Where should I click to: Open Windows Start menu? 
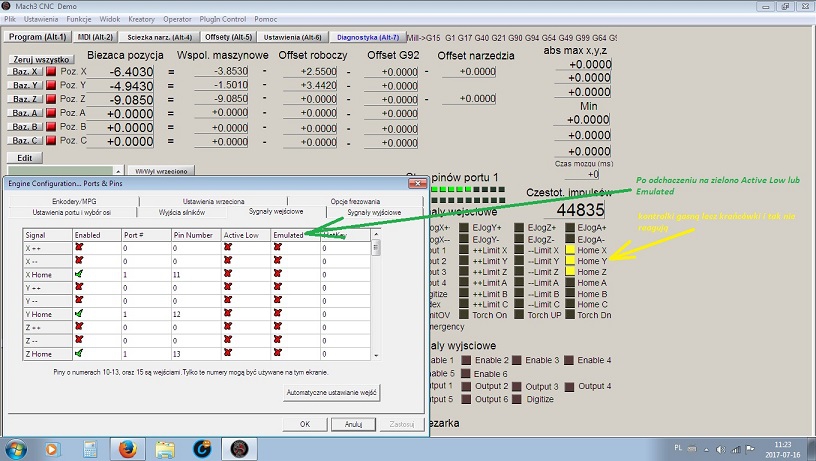click(16, 449)
